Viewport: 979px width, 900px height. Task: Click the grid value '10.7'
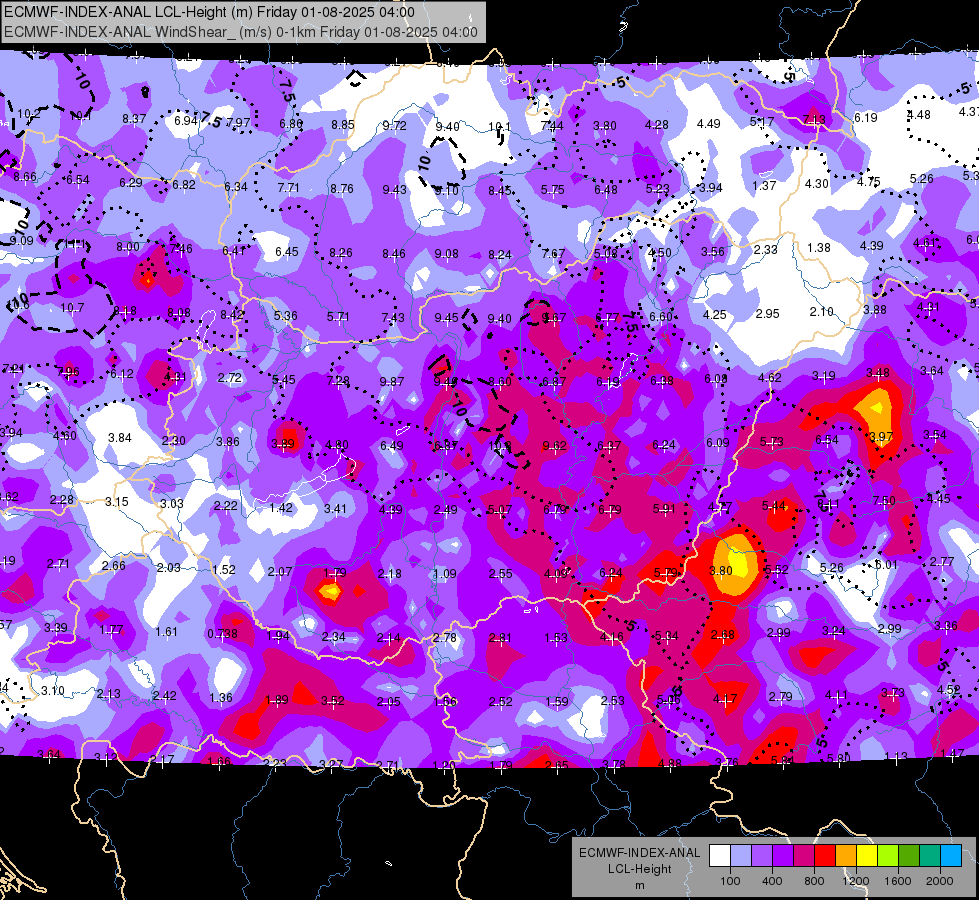[72, 307]
